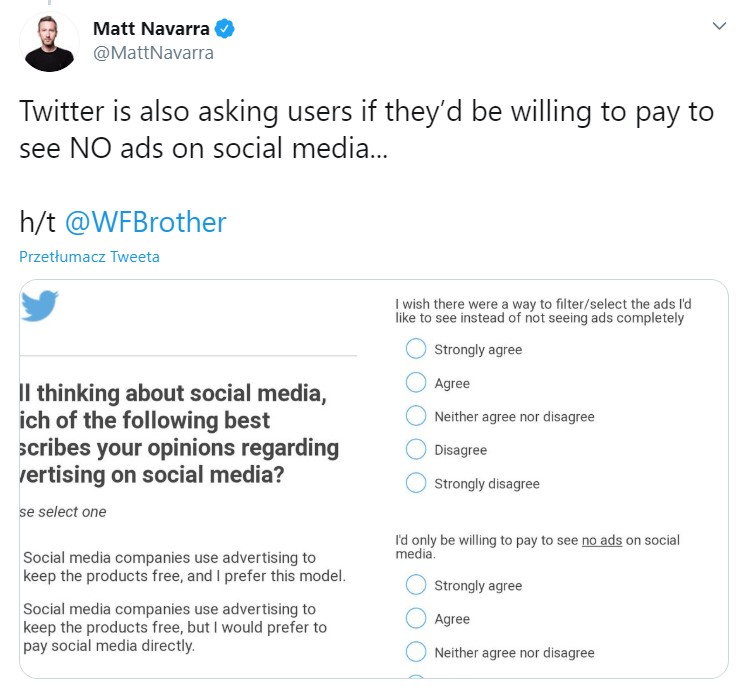The width and height of the screenshot is (745, 691).
Task: Choose Neither agree nor disagree for pay no ads
Action: (x=416, y=652)
